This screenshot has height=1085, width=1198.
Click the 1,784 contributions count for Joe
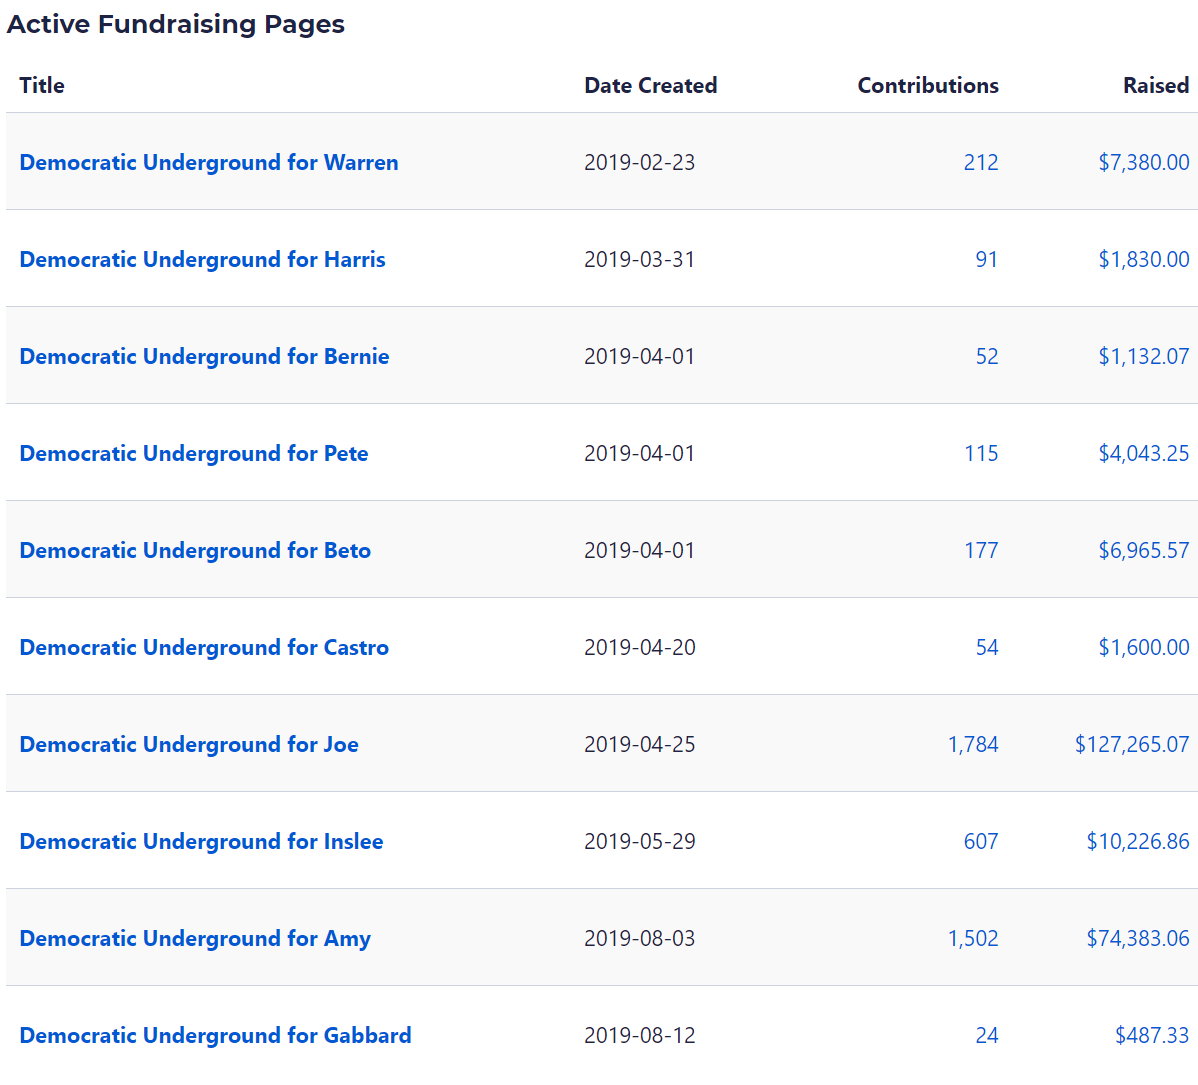pyautogui.click(x=973, y=744)
